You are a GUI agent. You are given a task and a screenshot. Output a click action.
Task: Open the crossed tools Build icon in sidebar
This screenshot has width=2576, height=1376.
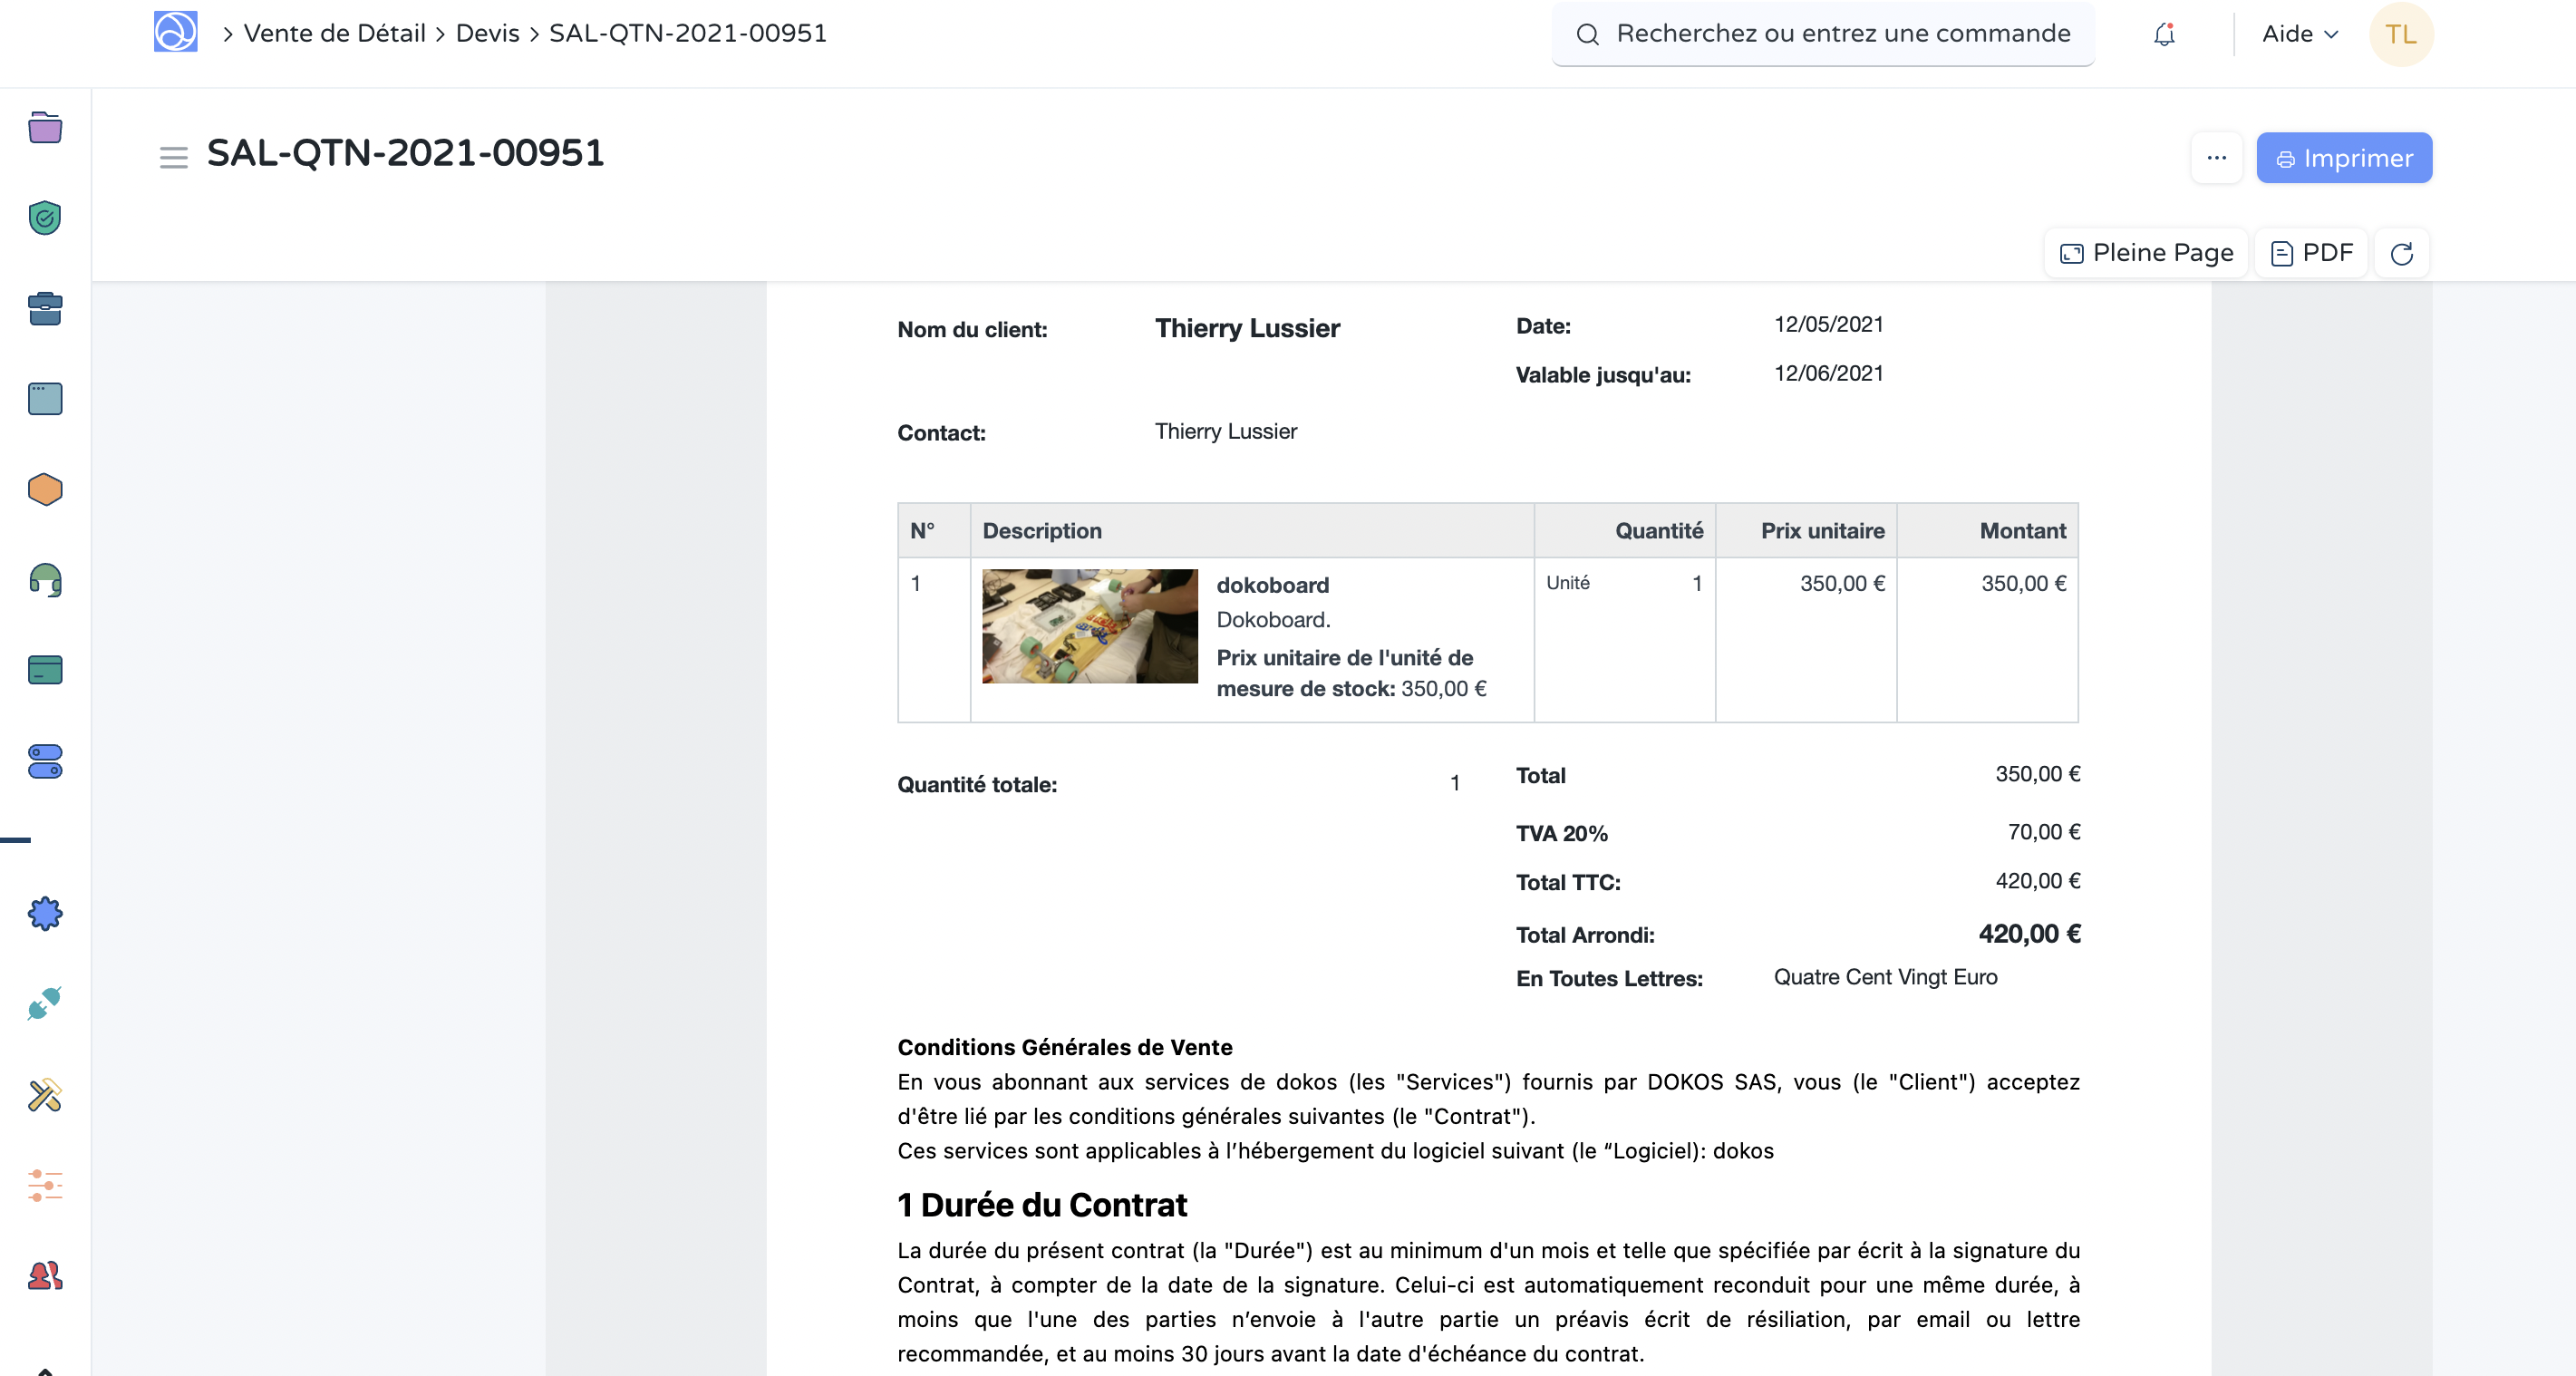click(44, 1095)
